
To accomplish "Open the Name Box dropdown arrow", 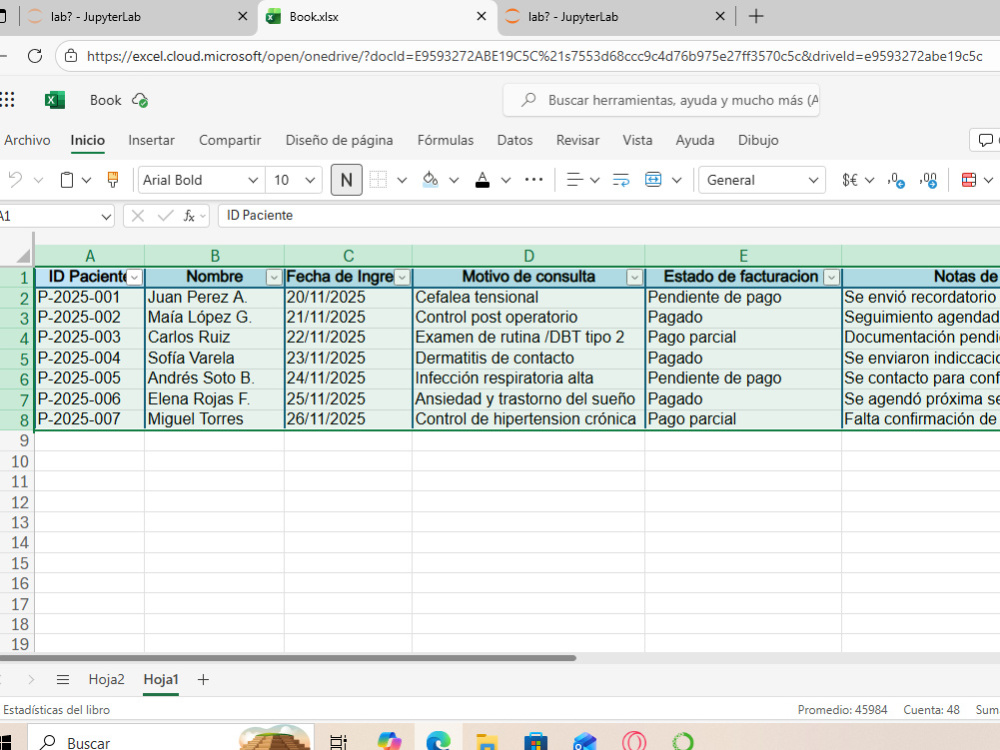I will 106,216.
